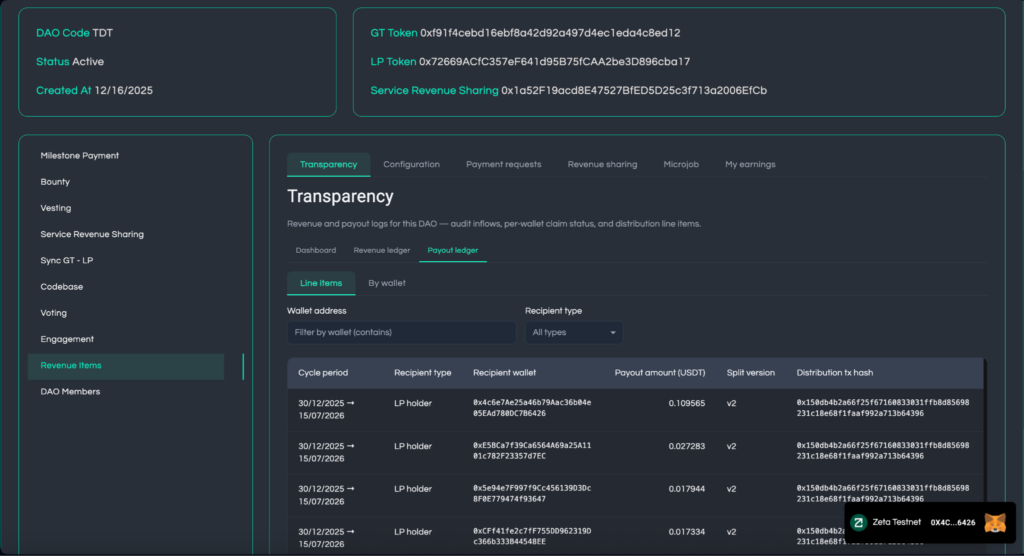
Task: Switch to Line items view
Action: click(321, 284)
